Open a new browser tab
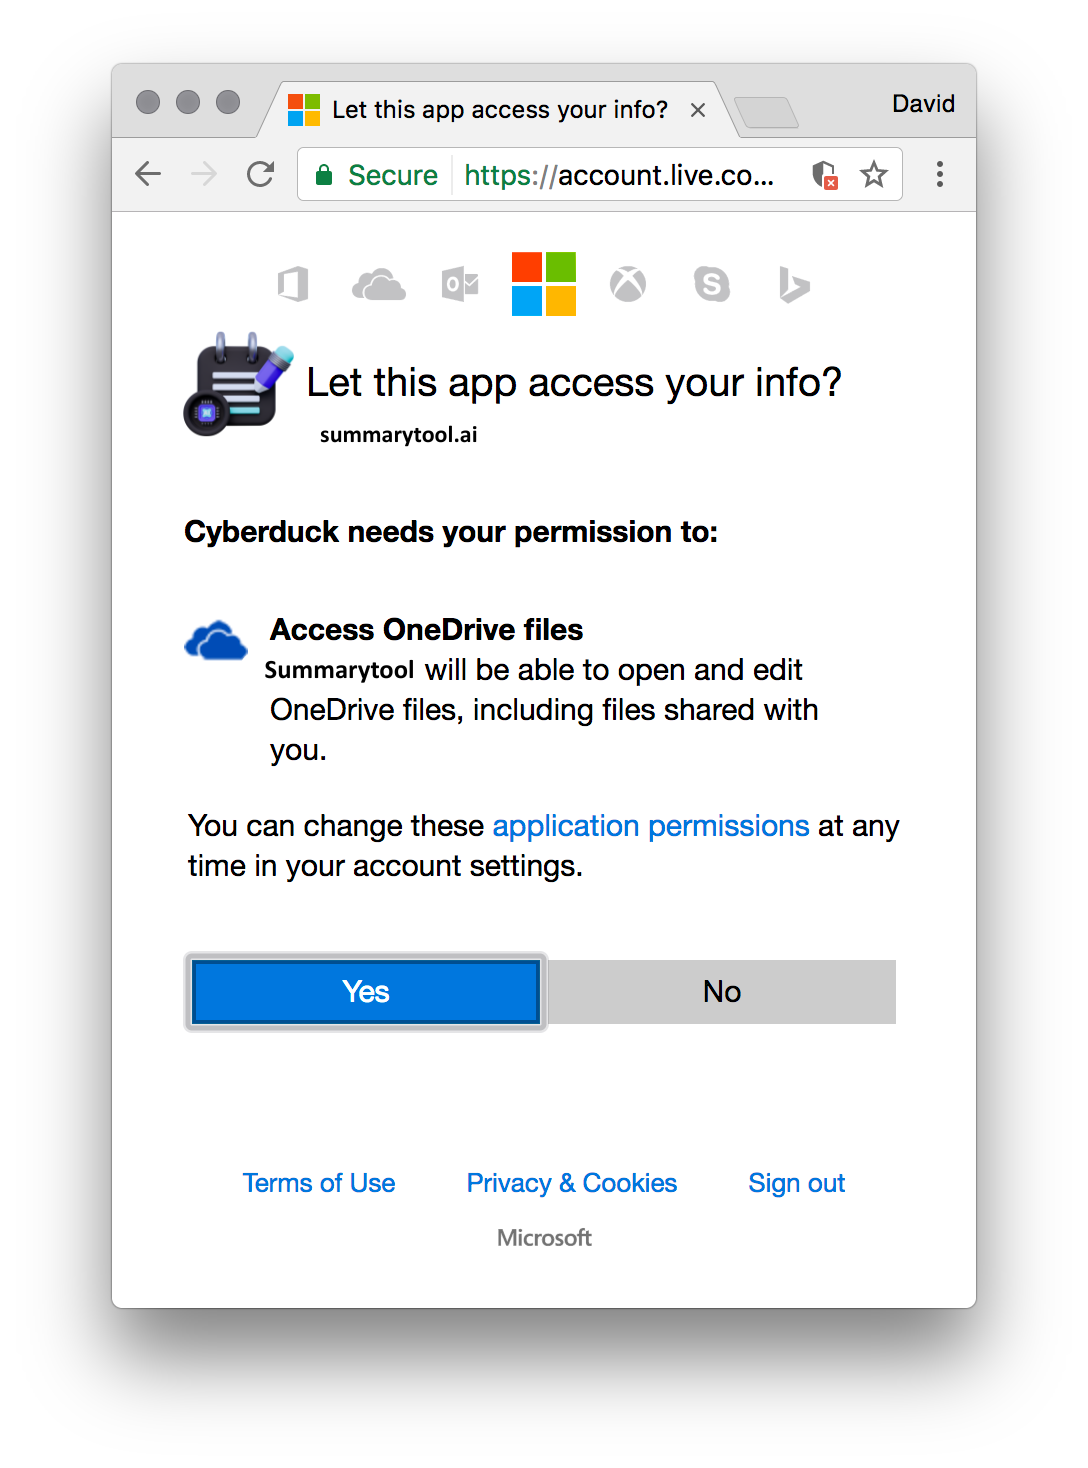The height and width of the screenshot is (1468, 1088). 766,112
